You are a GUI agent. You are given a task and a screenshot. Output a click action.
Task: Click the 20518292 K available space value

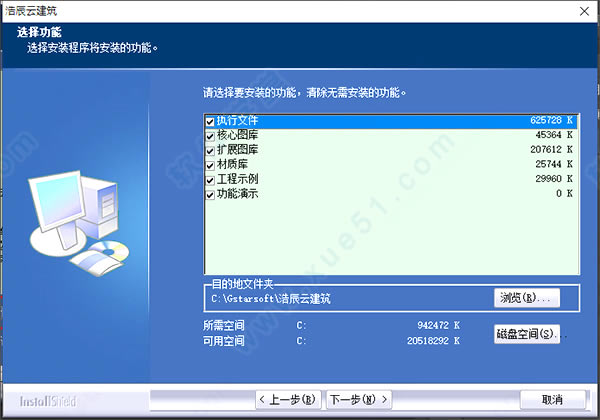point(434,340)
